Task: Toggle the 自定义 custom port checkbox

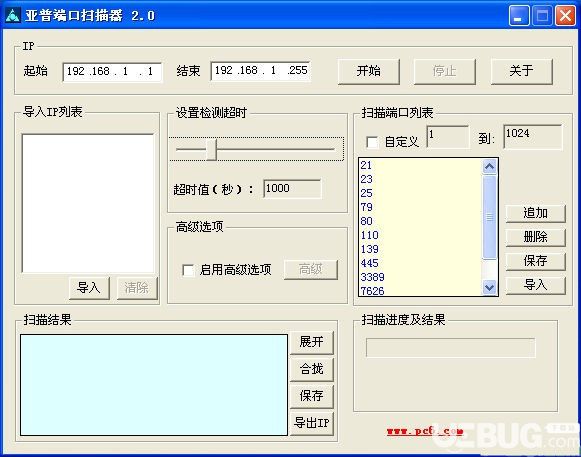Action: click(372, 142)
